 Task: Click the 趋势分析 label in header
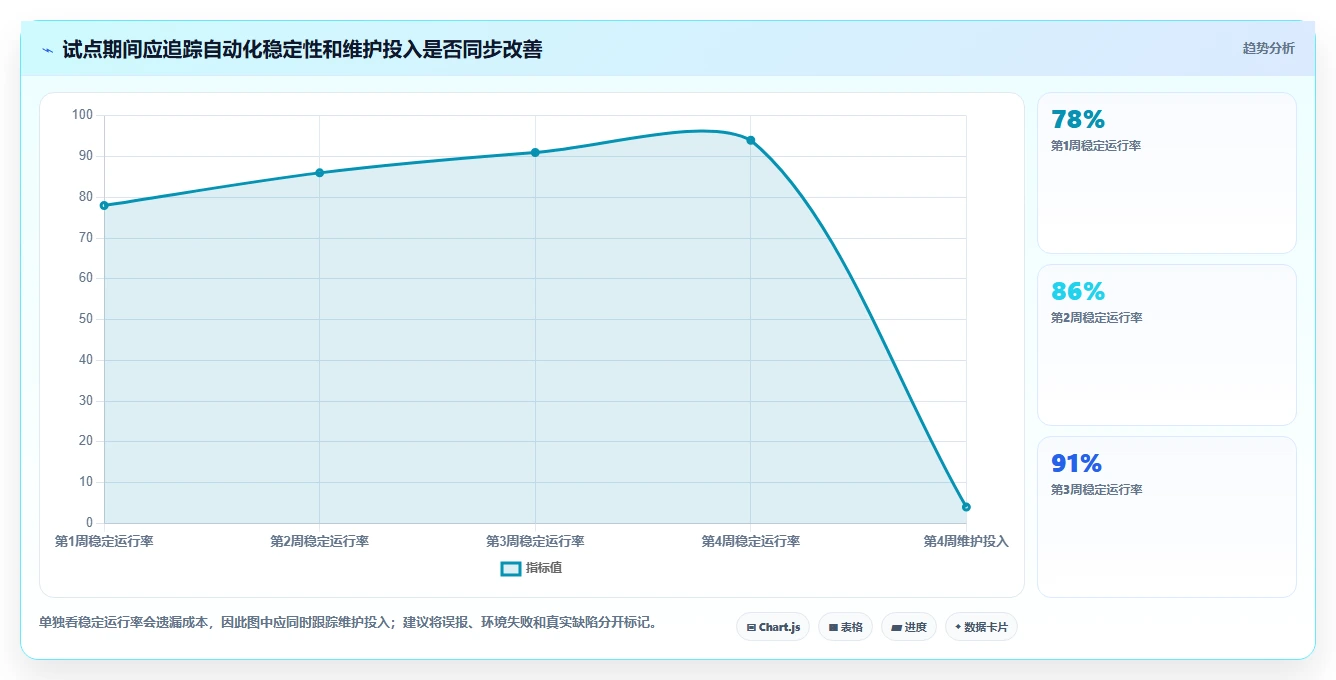(1268, 48)
